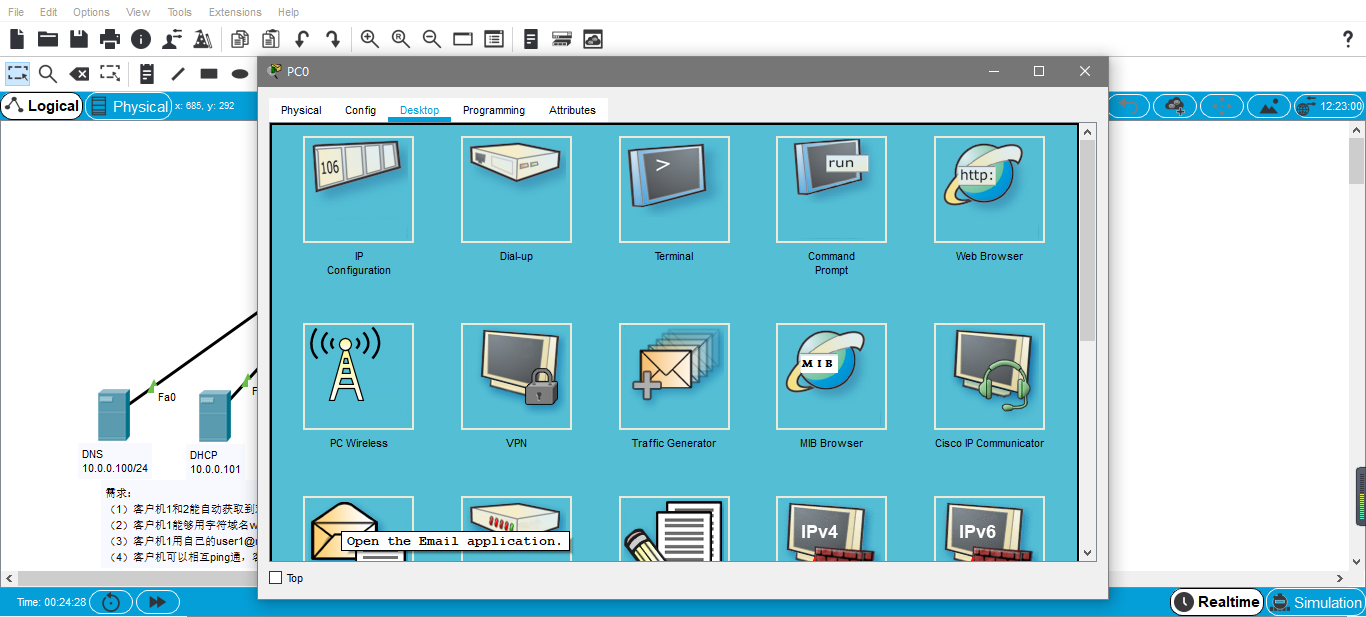This screenshot has height=617, width=1366.
Task: Launch the Web Browser
Action: pos(989,190)
